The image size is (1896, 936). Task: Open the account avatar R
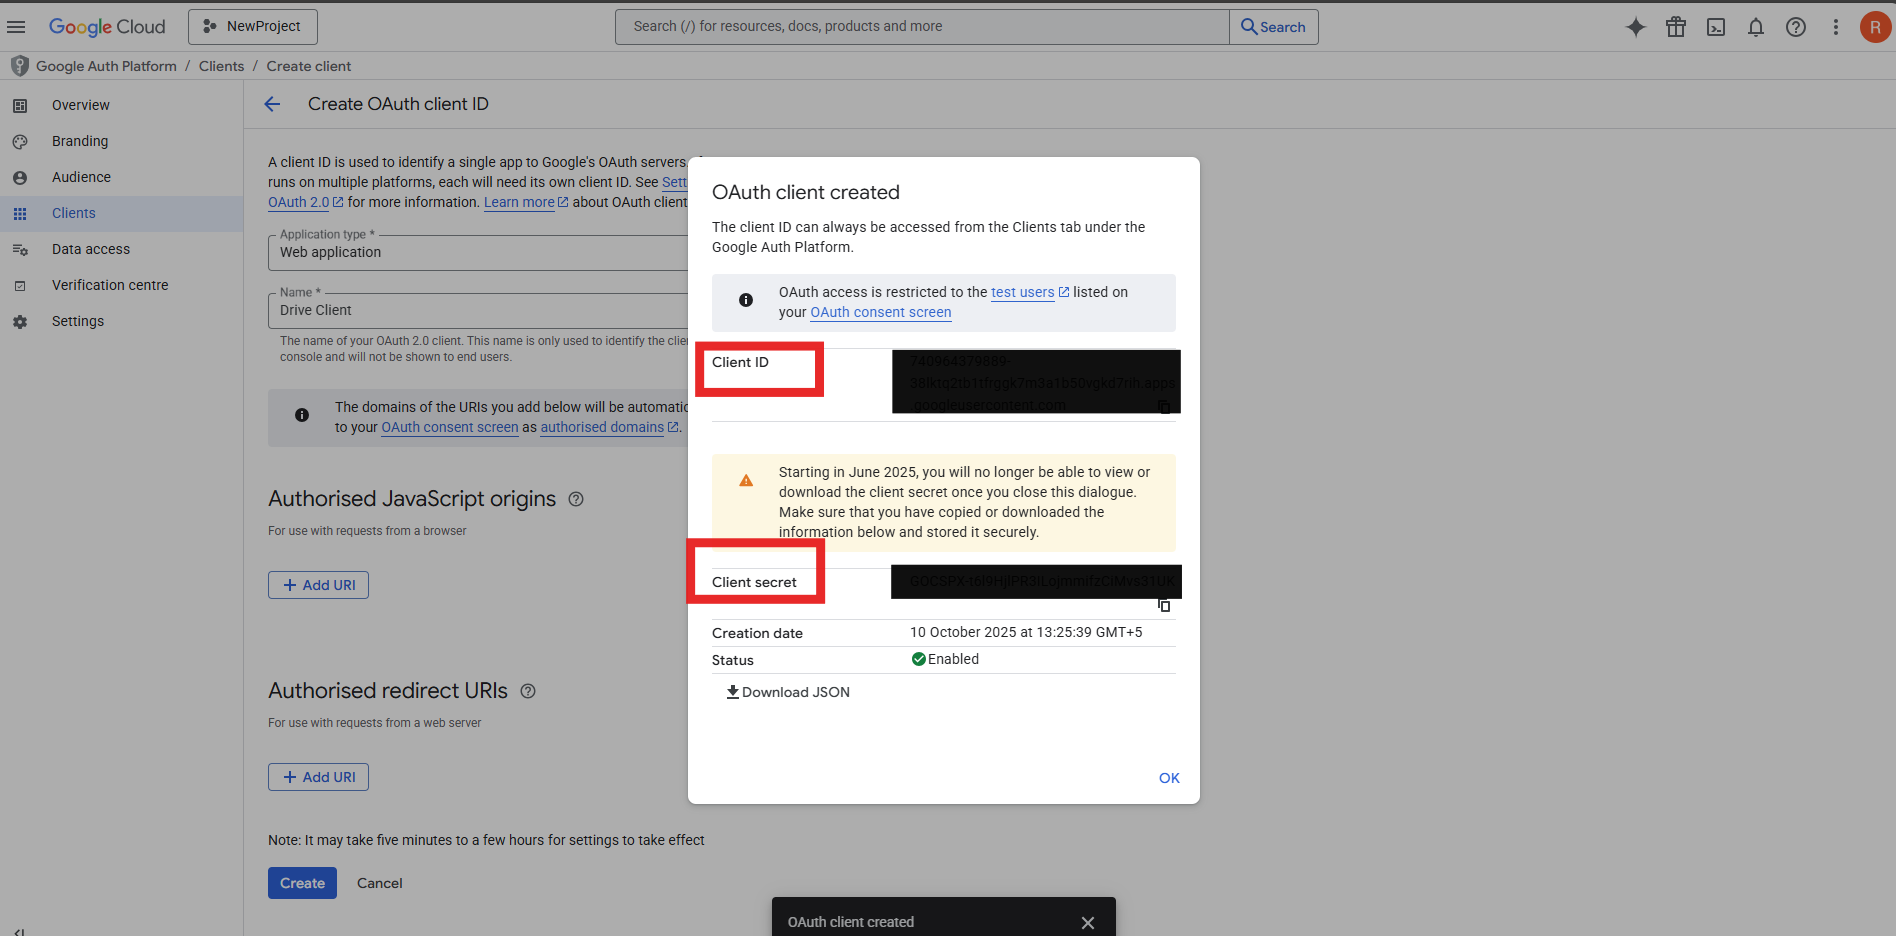pos(1877,27)
